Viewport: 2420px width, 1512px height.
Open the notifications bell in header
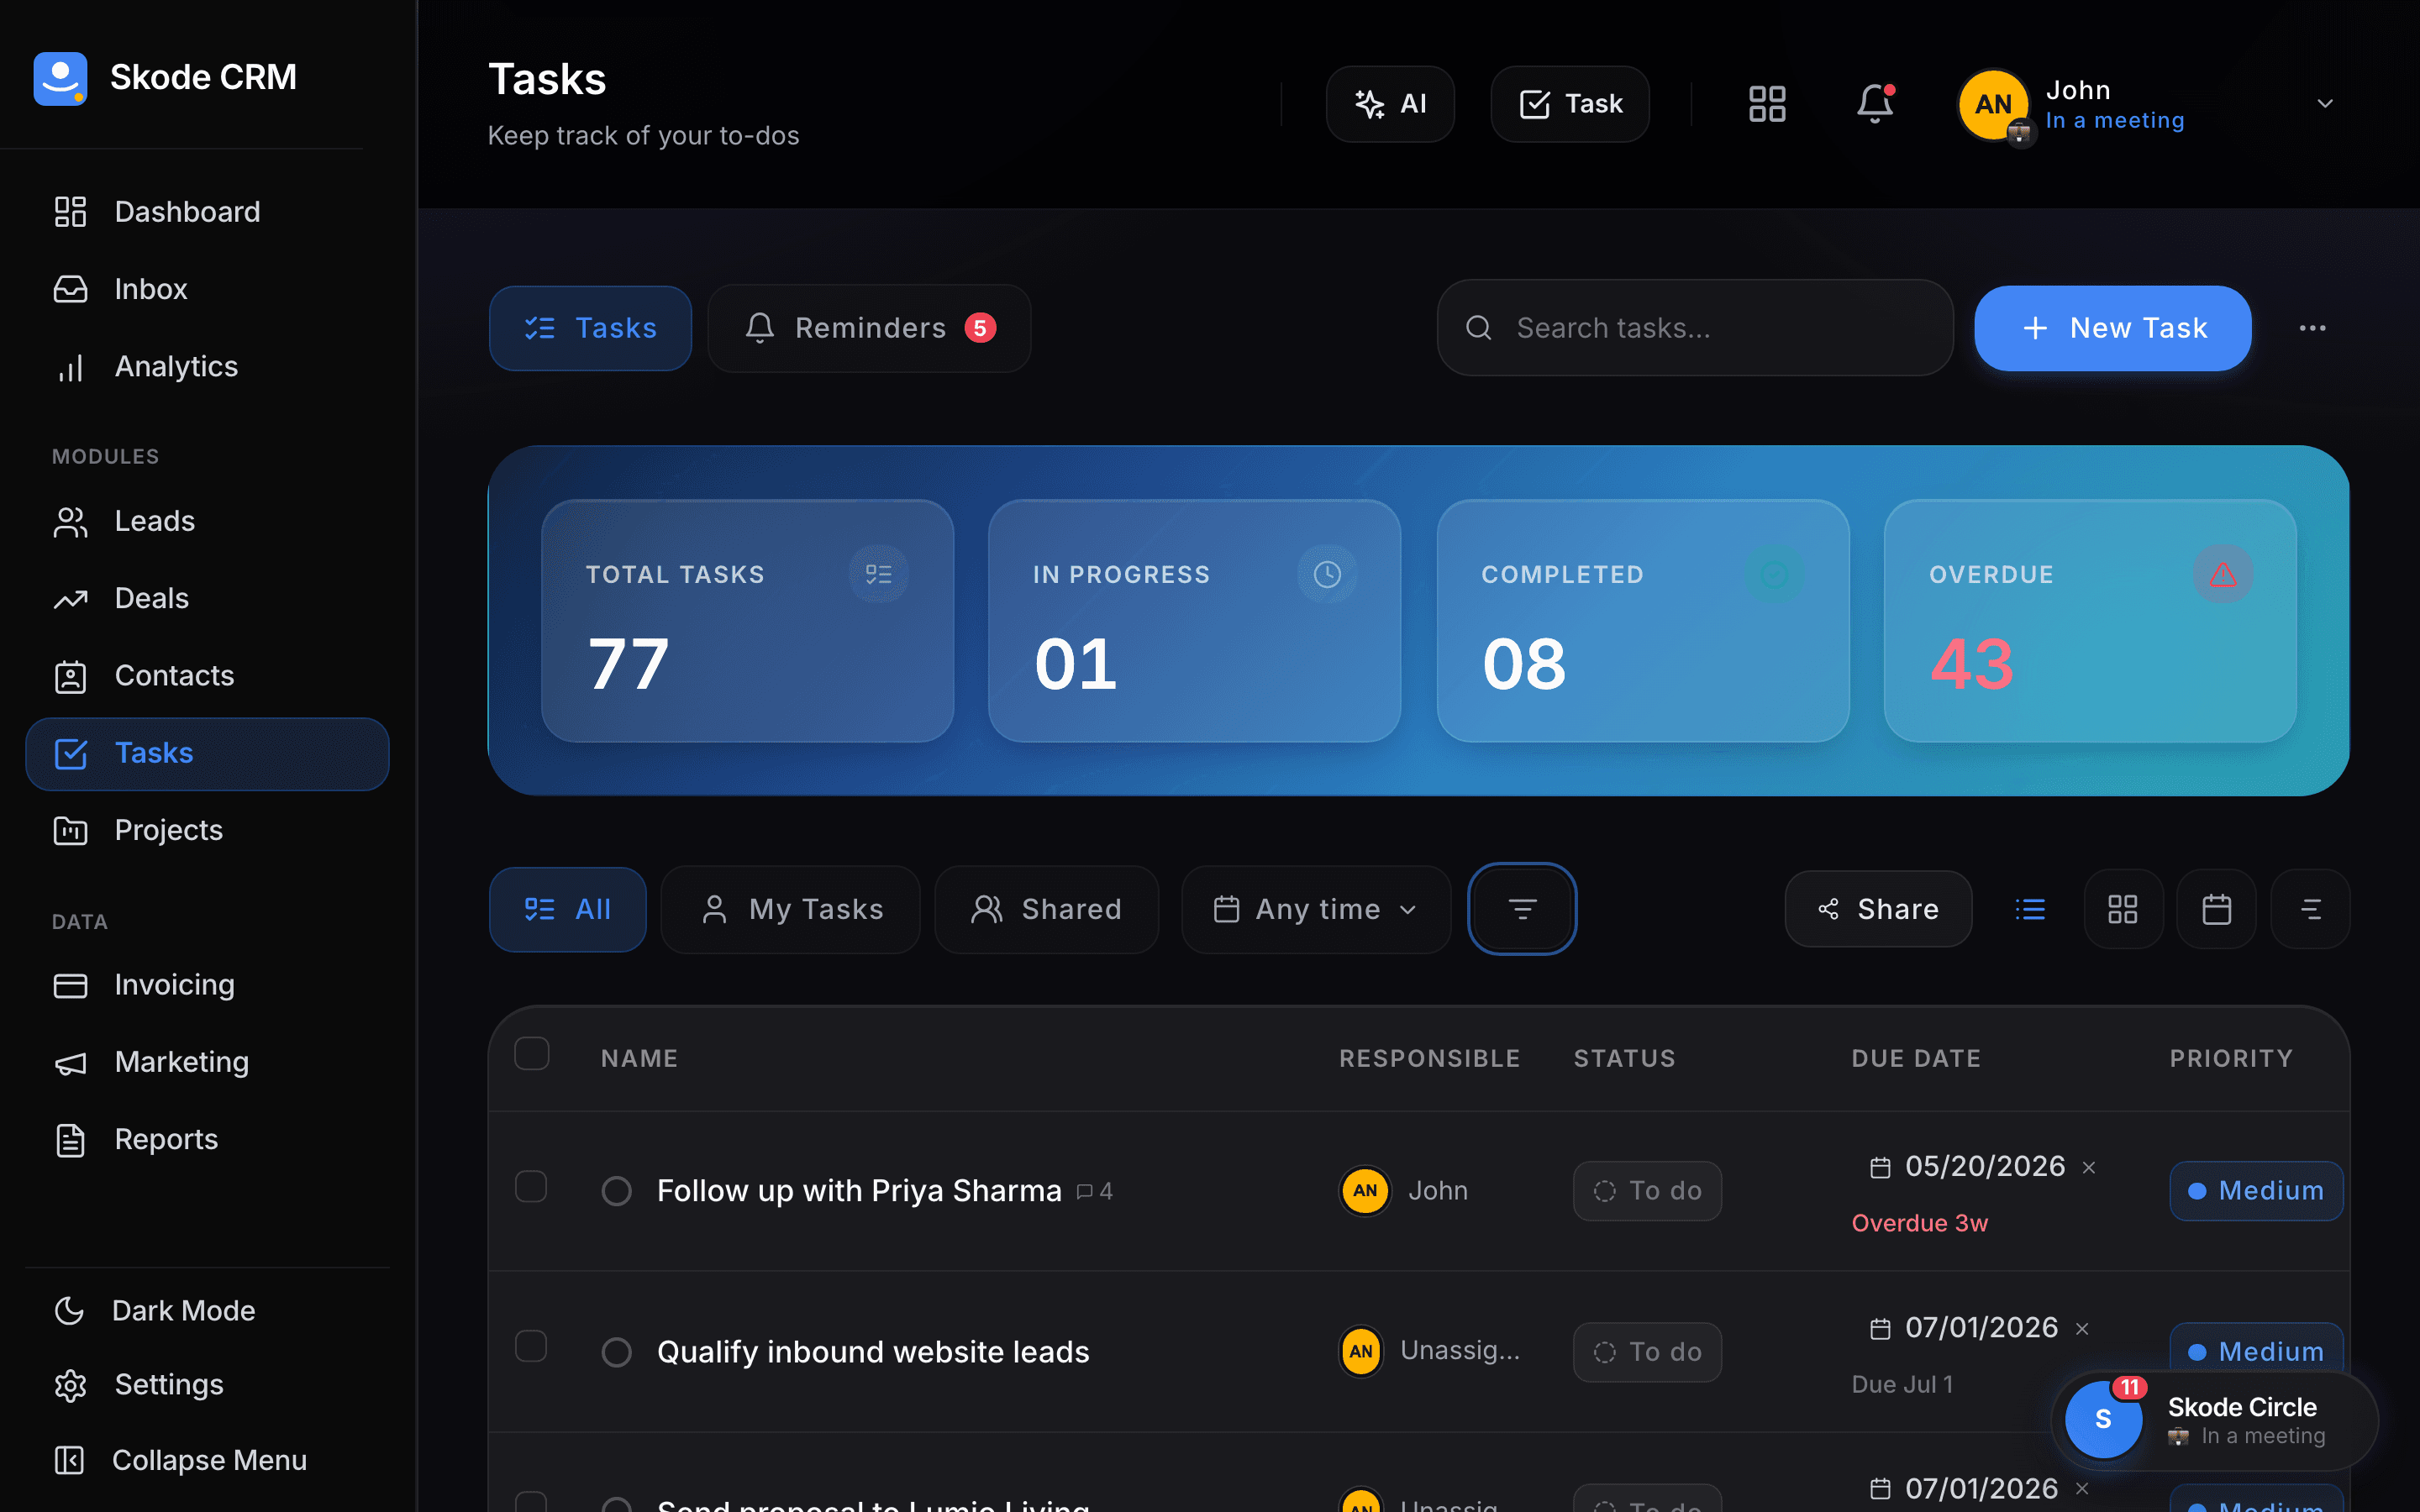click(1875, 104)
